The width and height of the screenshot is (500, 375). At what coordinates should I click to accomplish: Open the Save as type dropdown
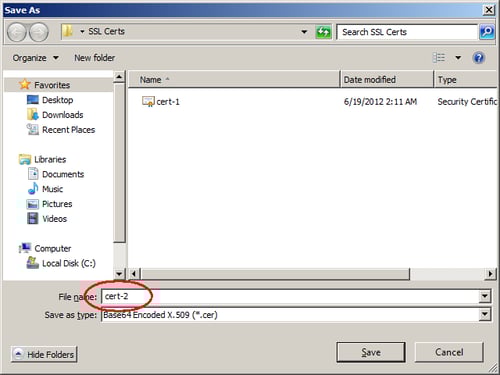pyautogui.click(x=485, y=314)
